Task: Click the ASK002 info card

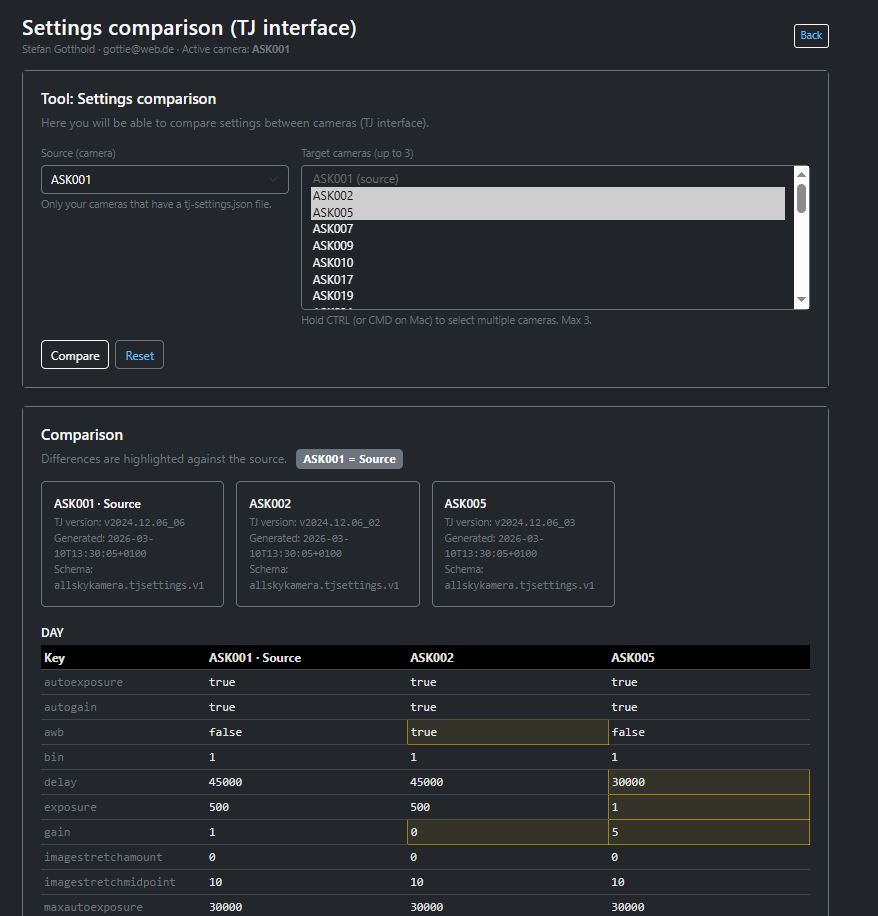Action: (328, 544)
